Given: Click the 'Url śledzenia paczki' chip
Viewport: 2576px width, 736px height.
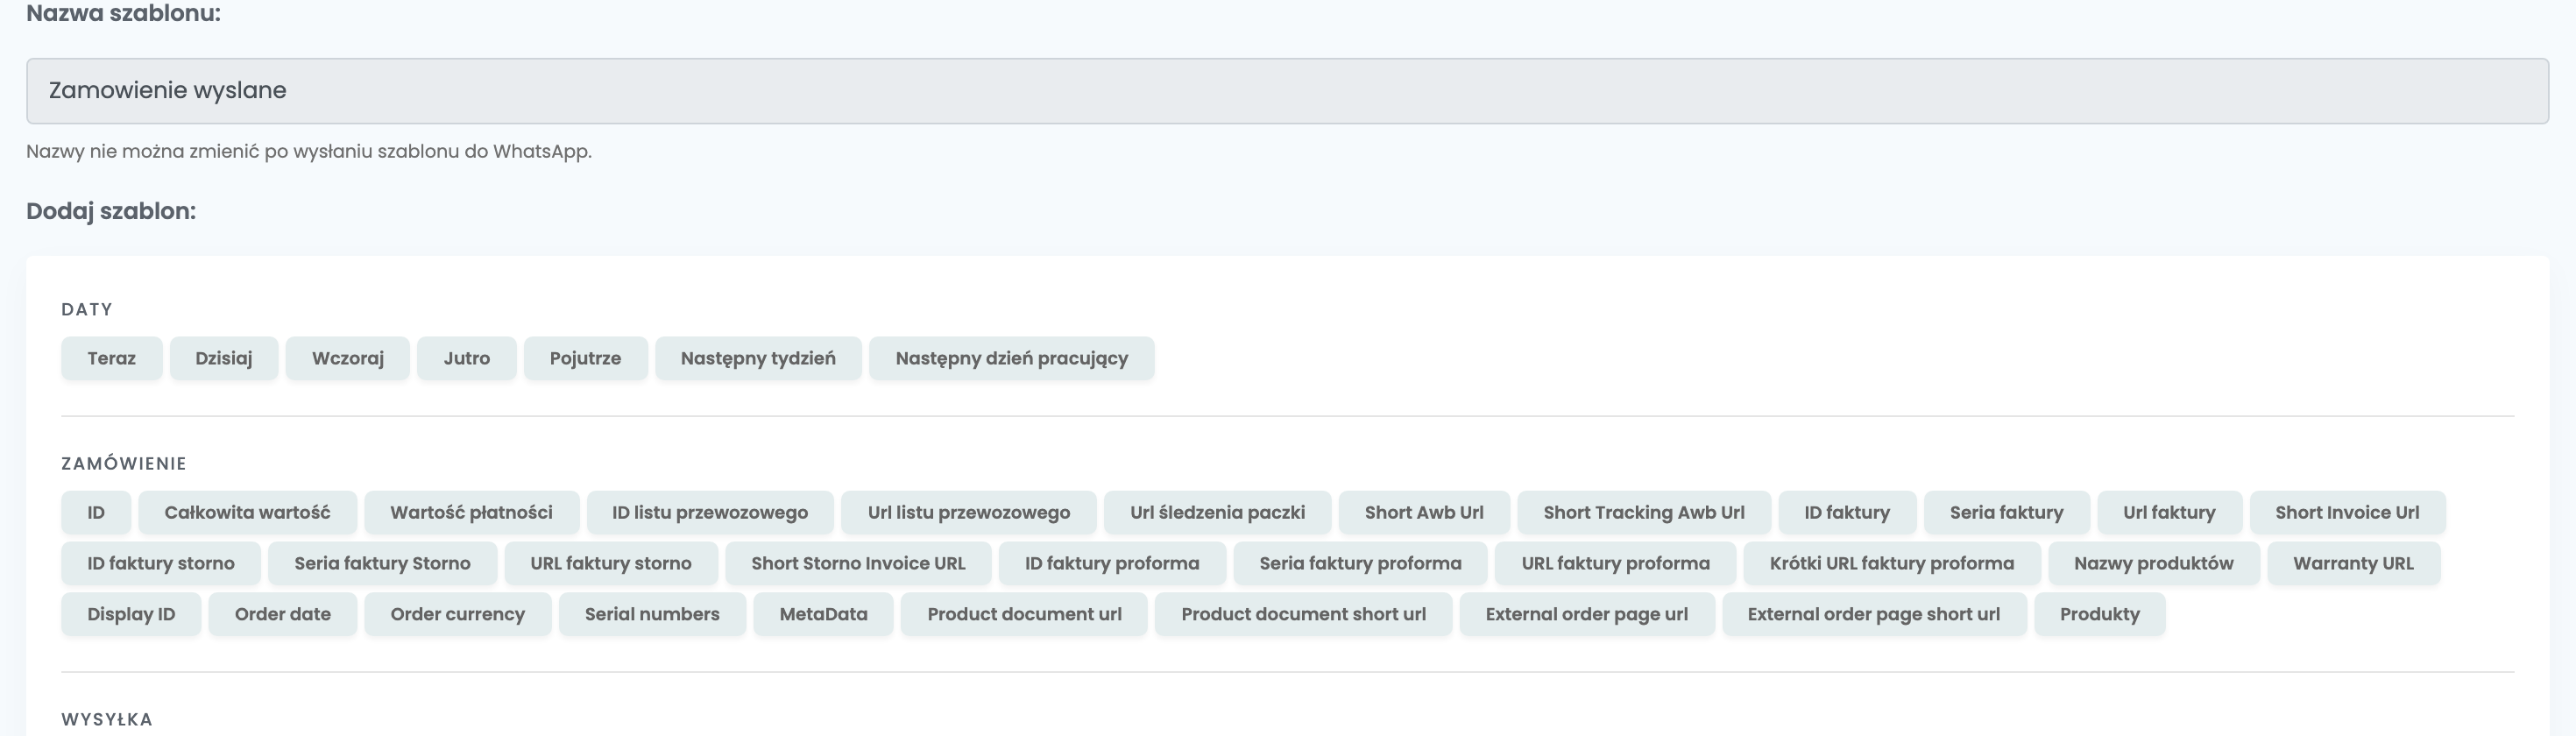Looking at the screenshot, I should pos(1218,512).
